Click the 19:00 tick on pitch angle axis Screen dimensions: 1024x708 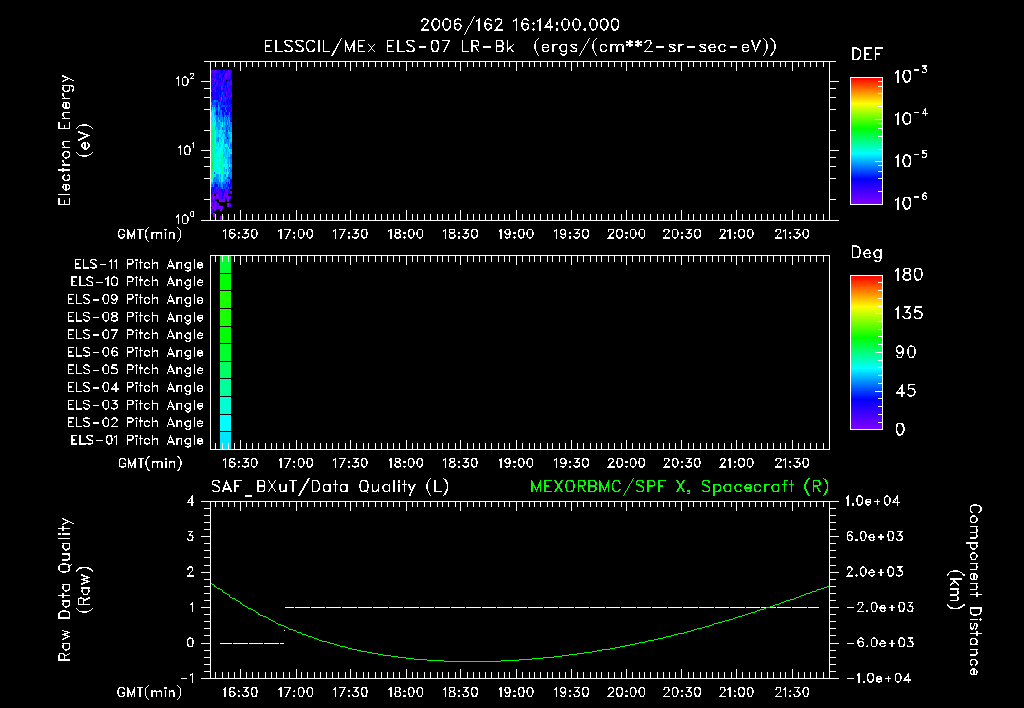[x=516, y=463]
